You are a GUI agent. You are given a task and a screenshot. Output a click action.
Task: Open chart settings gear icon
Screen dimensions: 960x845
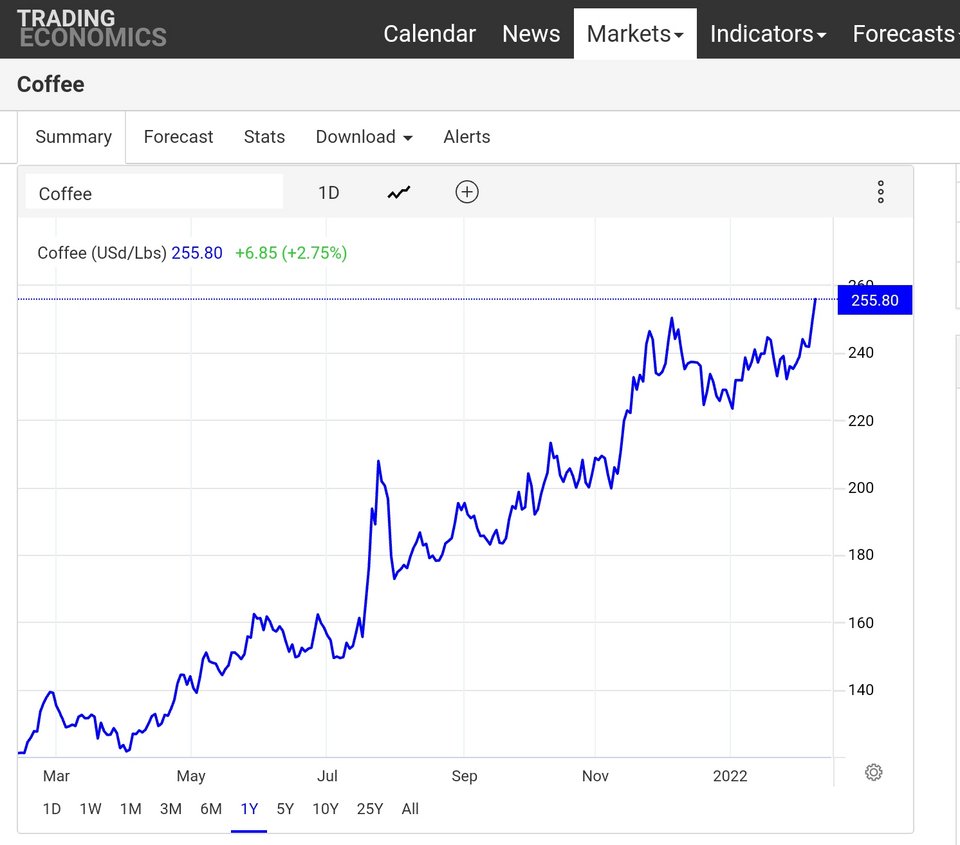click(x=874, y=772)
